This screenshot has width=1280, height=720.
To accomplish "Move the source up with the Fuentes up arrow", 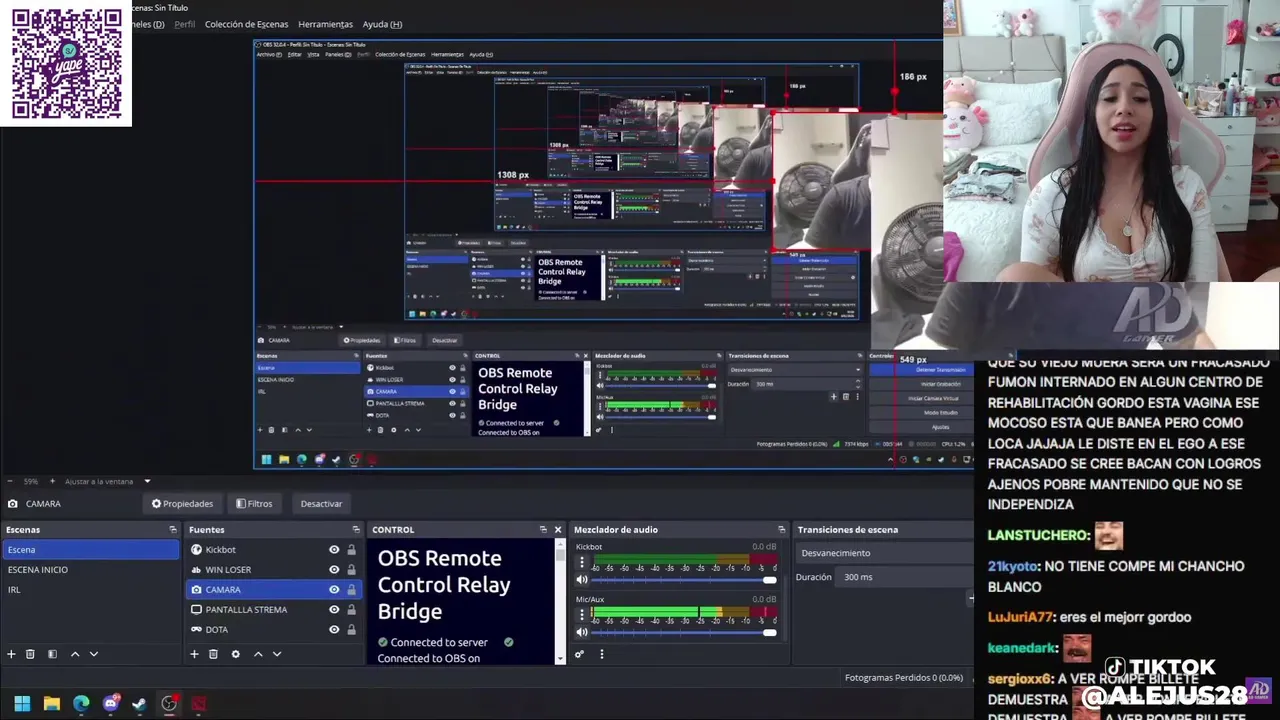I will pos(257,654).
